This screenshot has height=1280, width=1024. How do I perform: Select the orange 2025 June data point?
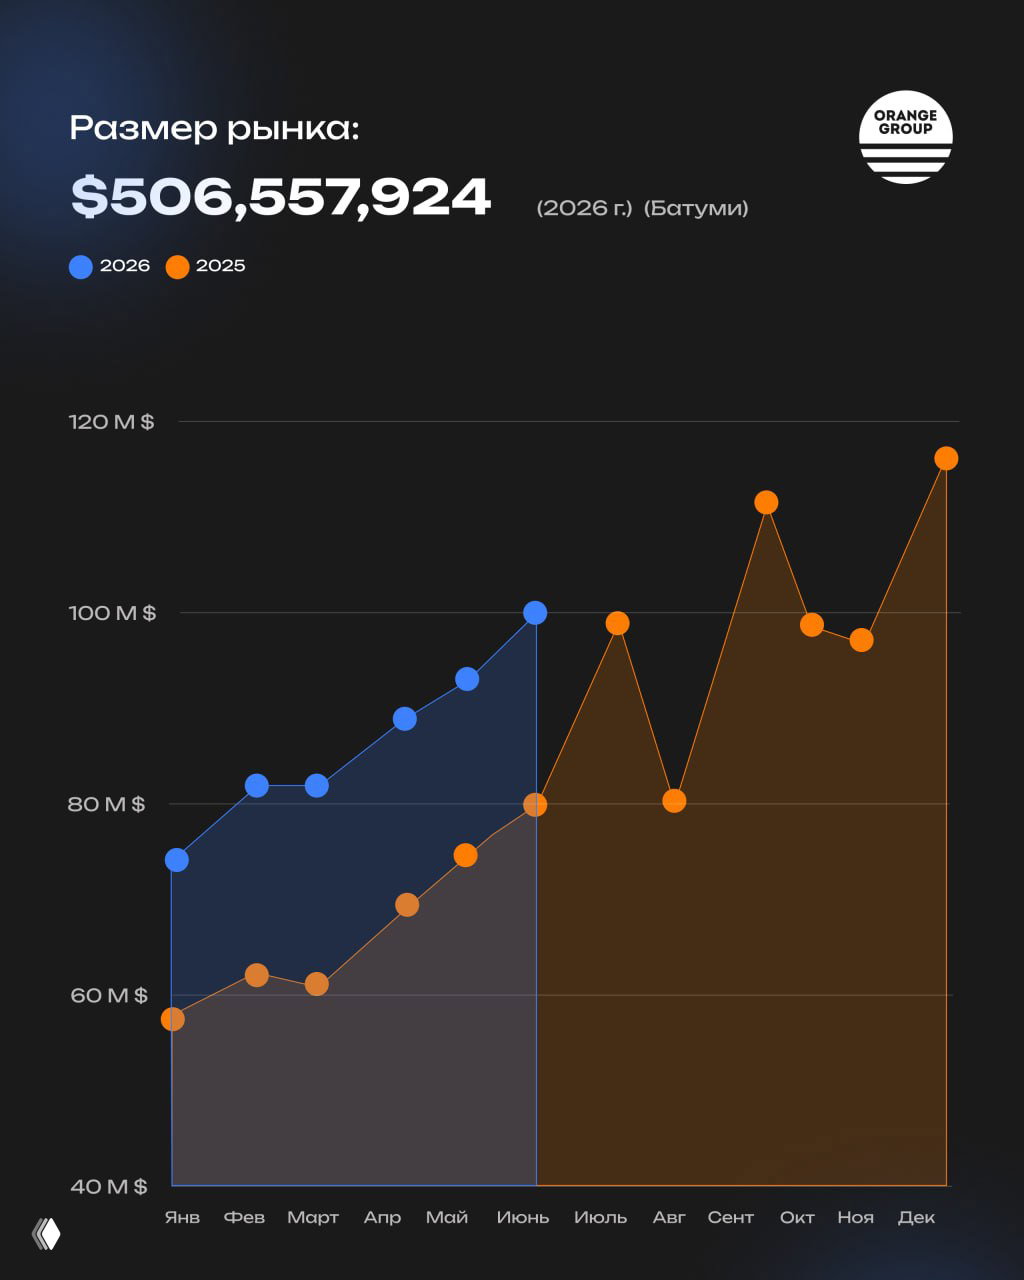[x=535, y=804]
